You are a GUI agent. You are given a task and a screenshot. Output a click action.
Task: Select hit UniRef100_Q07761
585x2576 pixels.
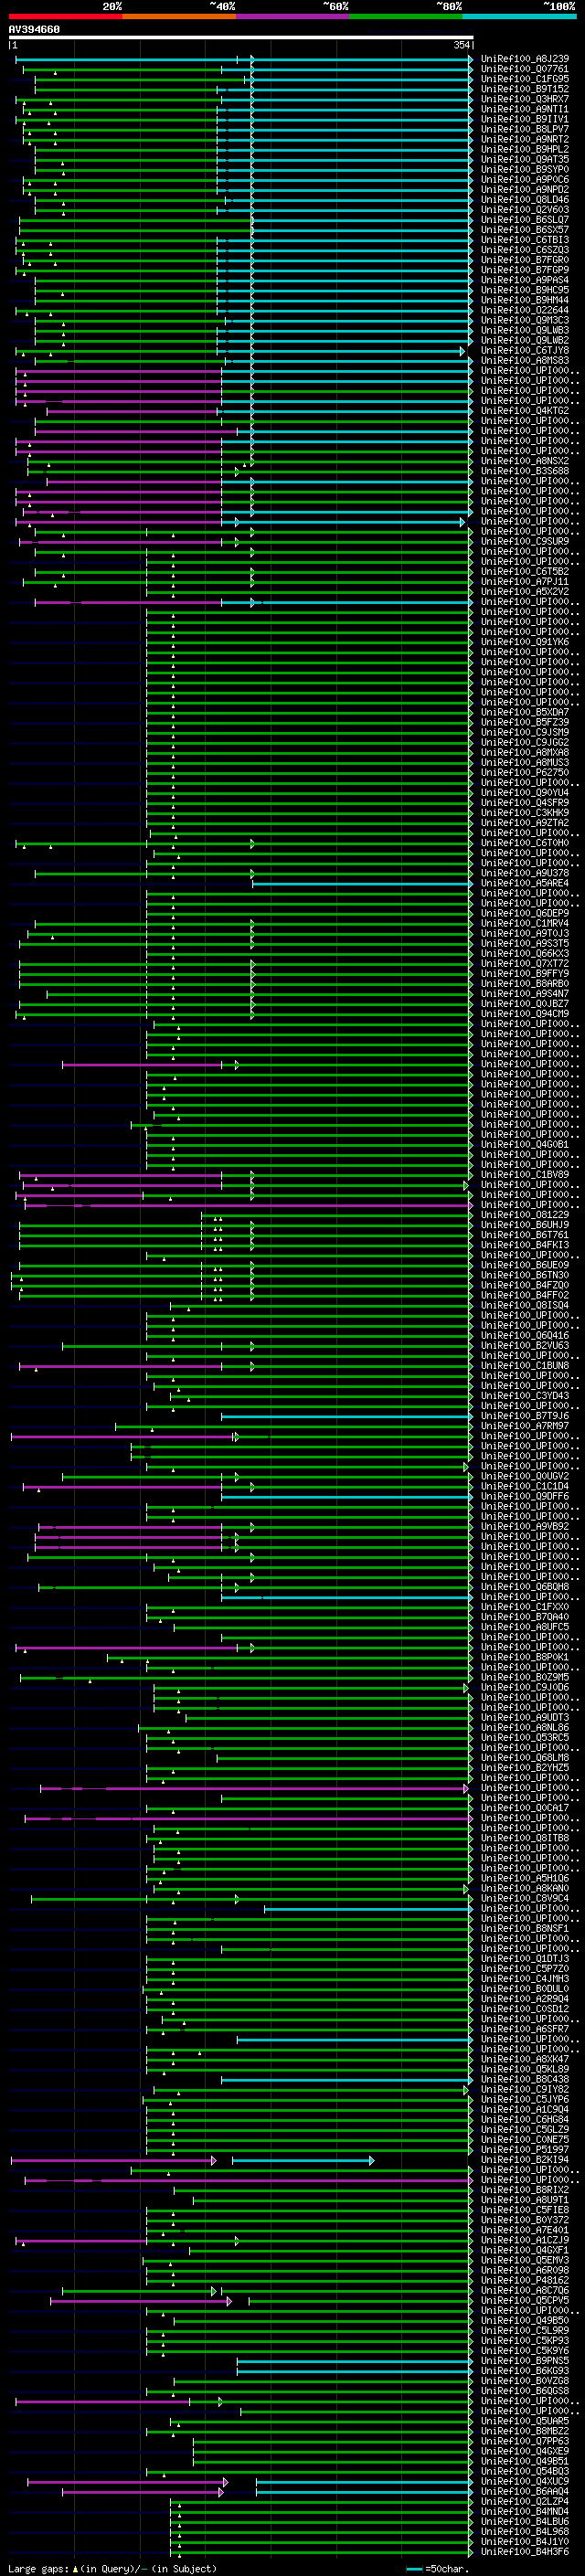coord(525,69)
